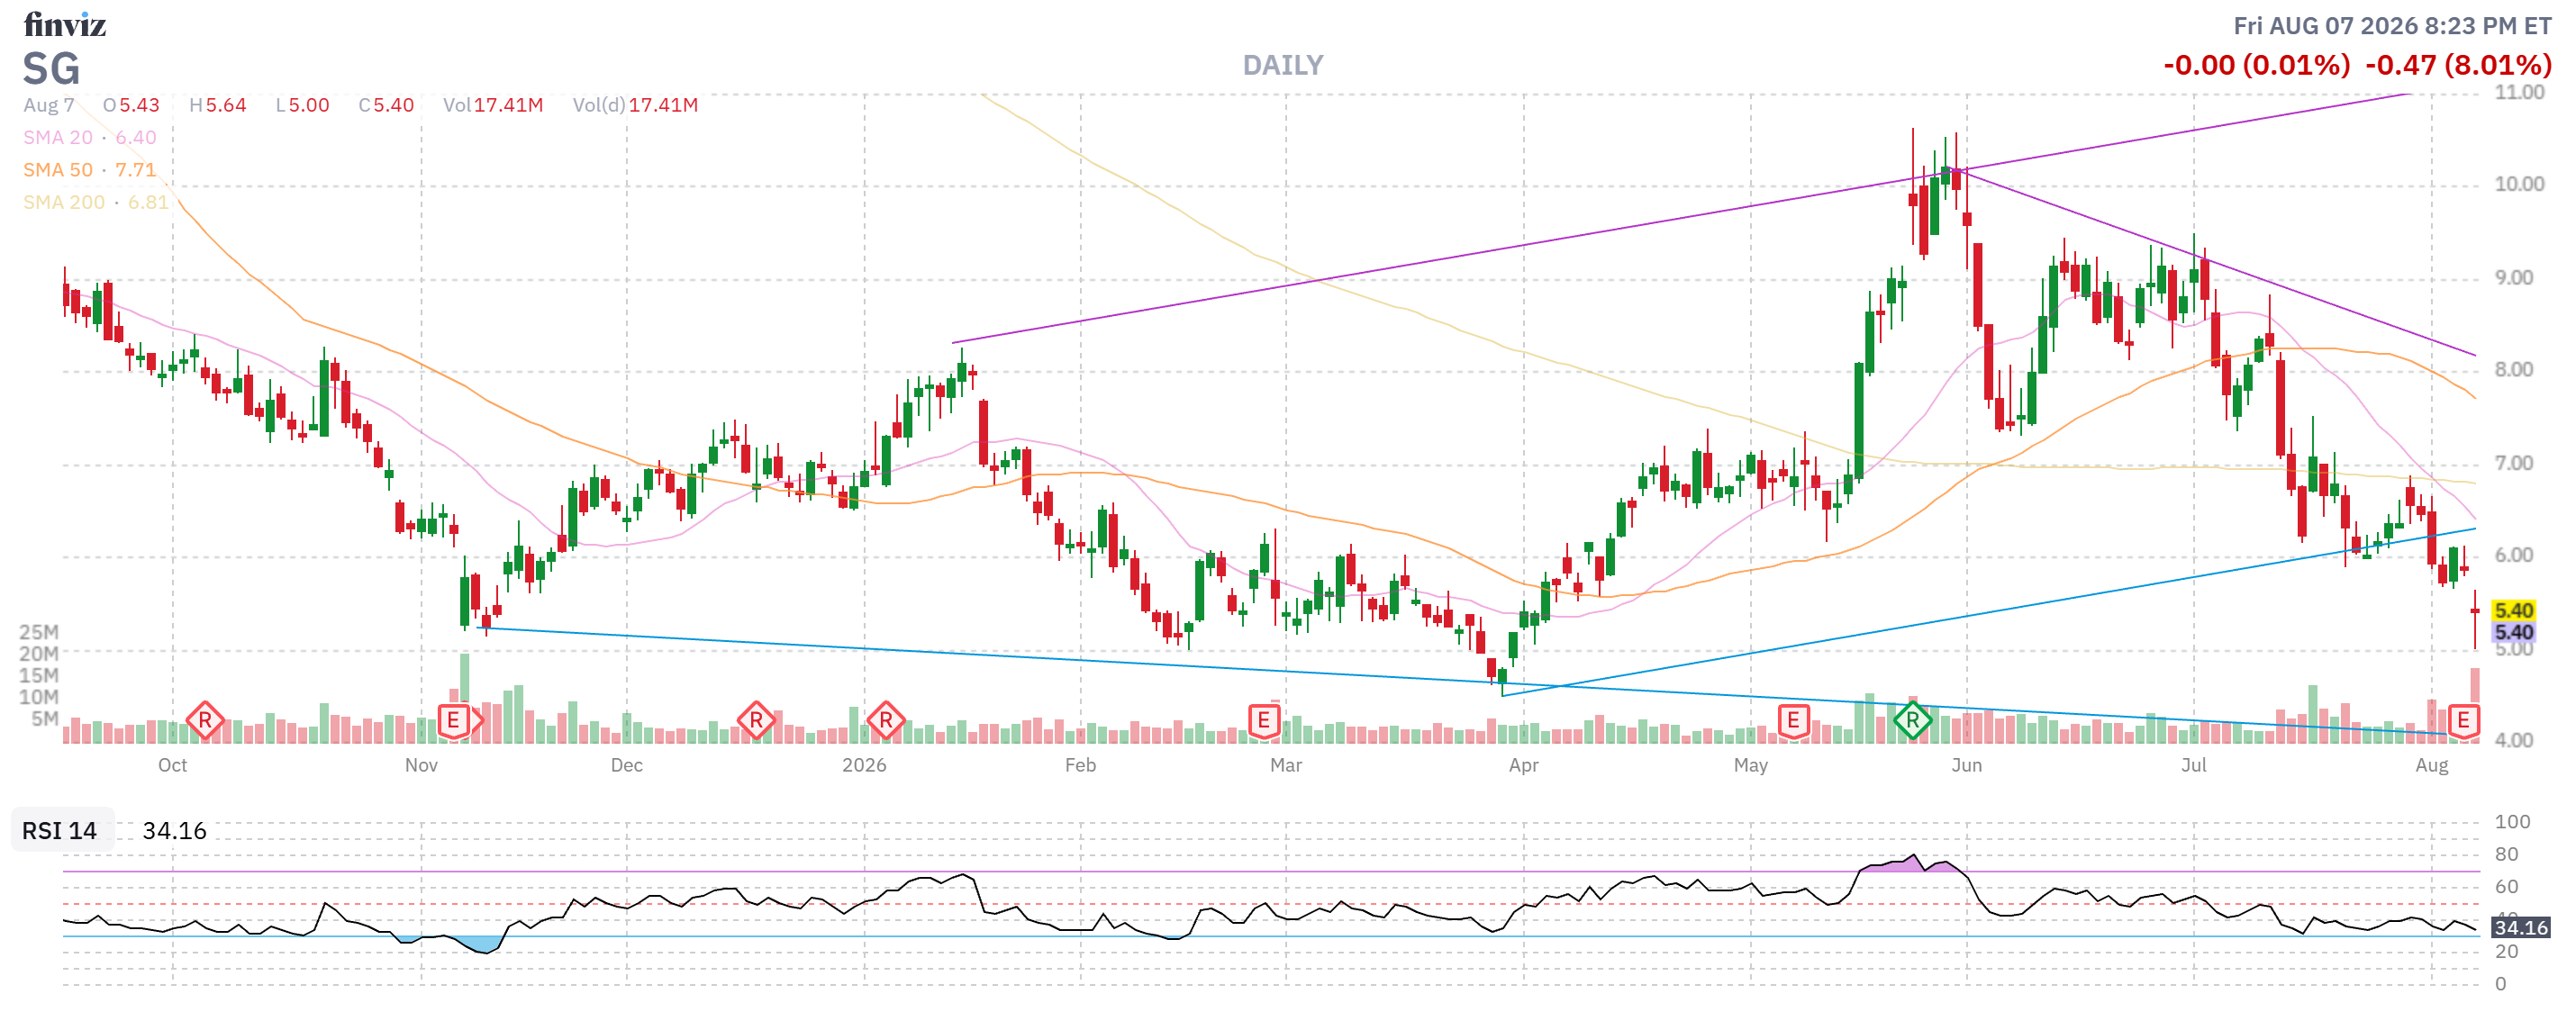
Task: Select the green R marker before June
Action: click(1912, 720)
